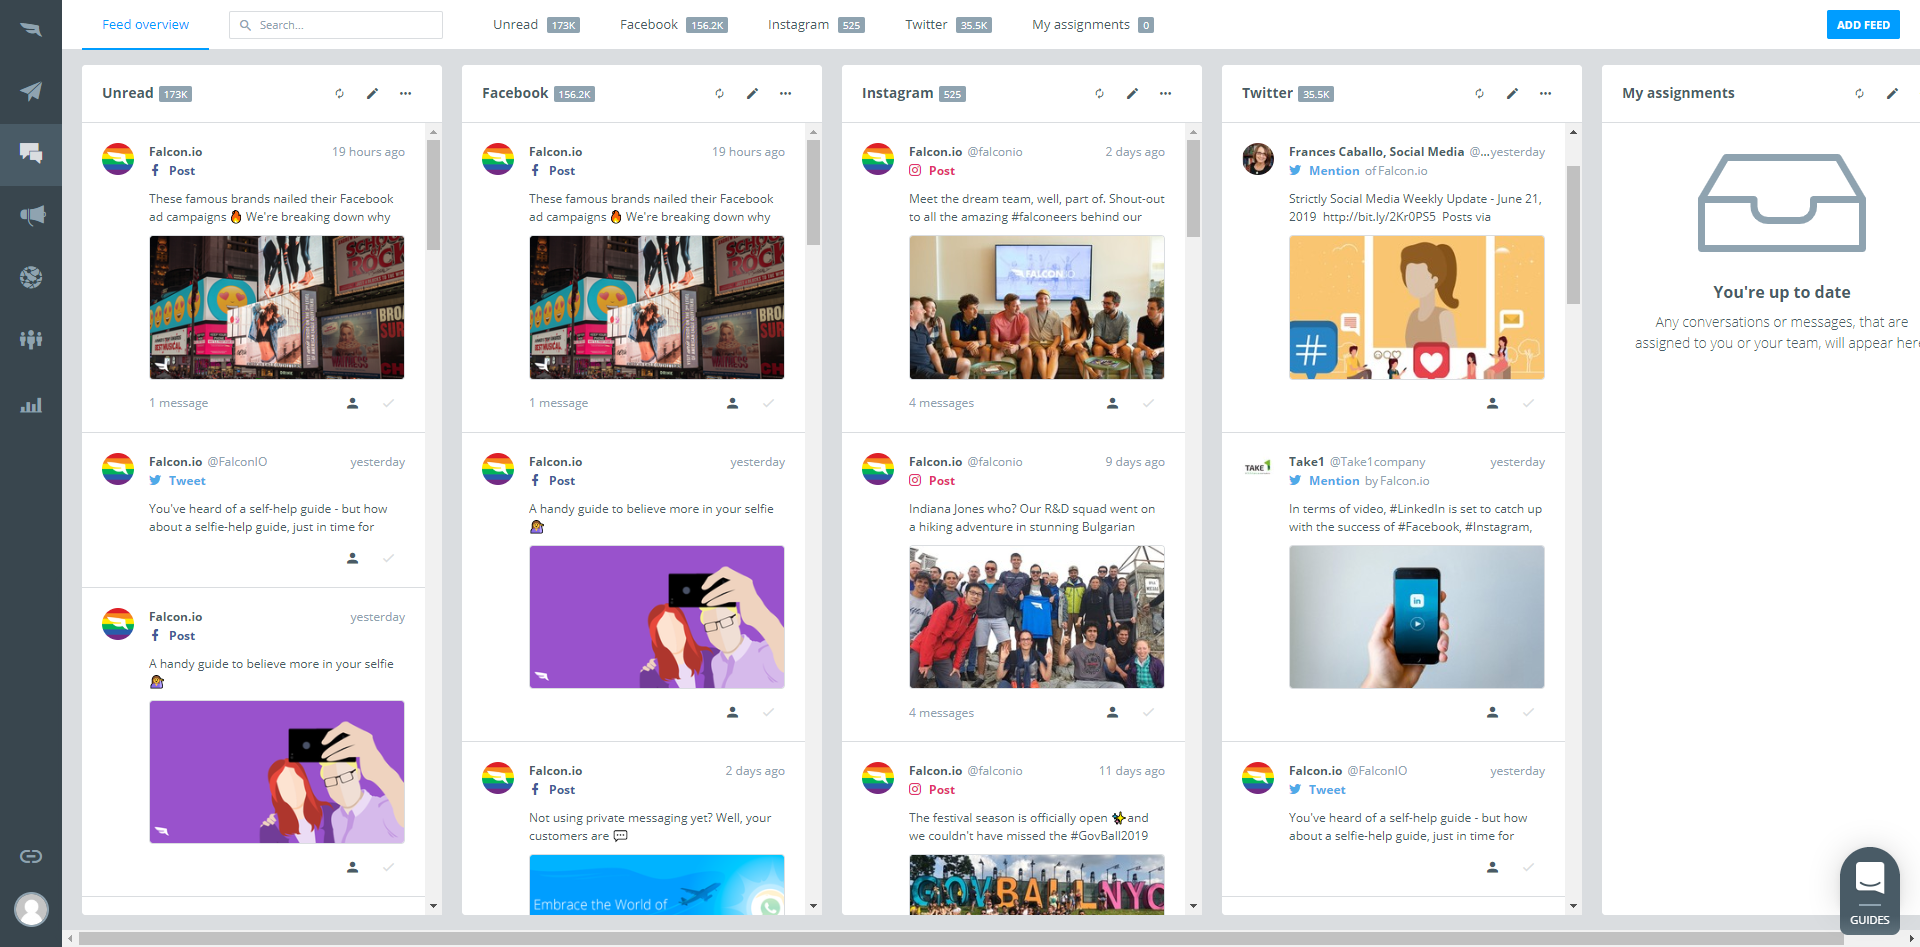Click the #GovBall2019 hashtag in Instagram post
This screenshot has width=1920, height=947.
(x=1109, y=836)
